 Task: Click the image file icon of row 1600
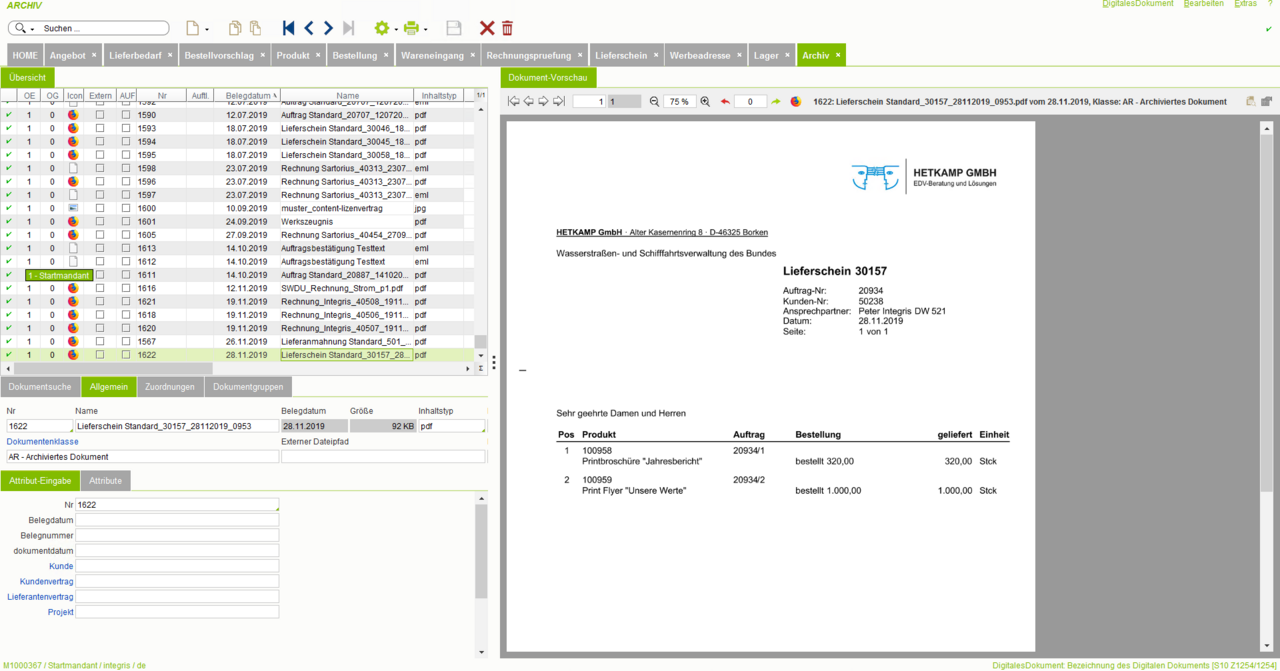(73, 208)
